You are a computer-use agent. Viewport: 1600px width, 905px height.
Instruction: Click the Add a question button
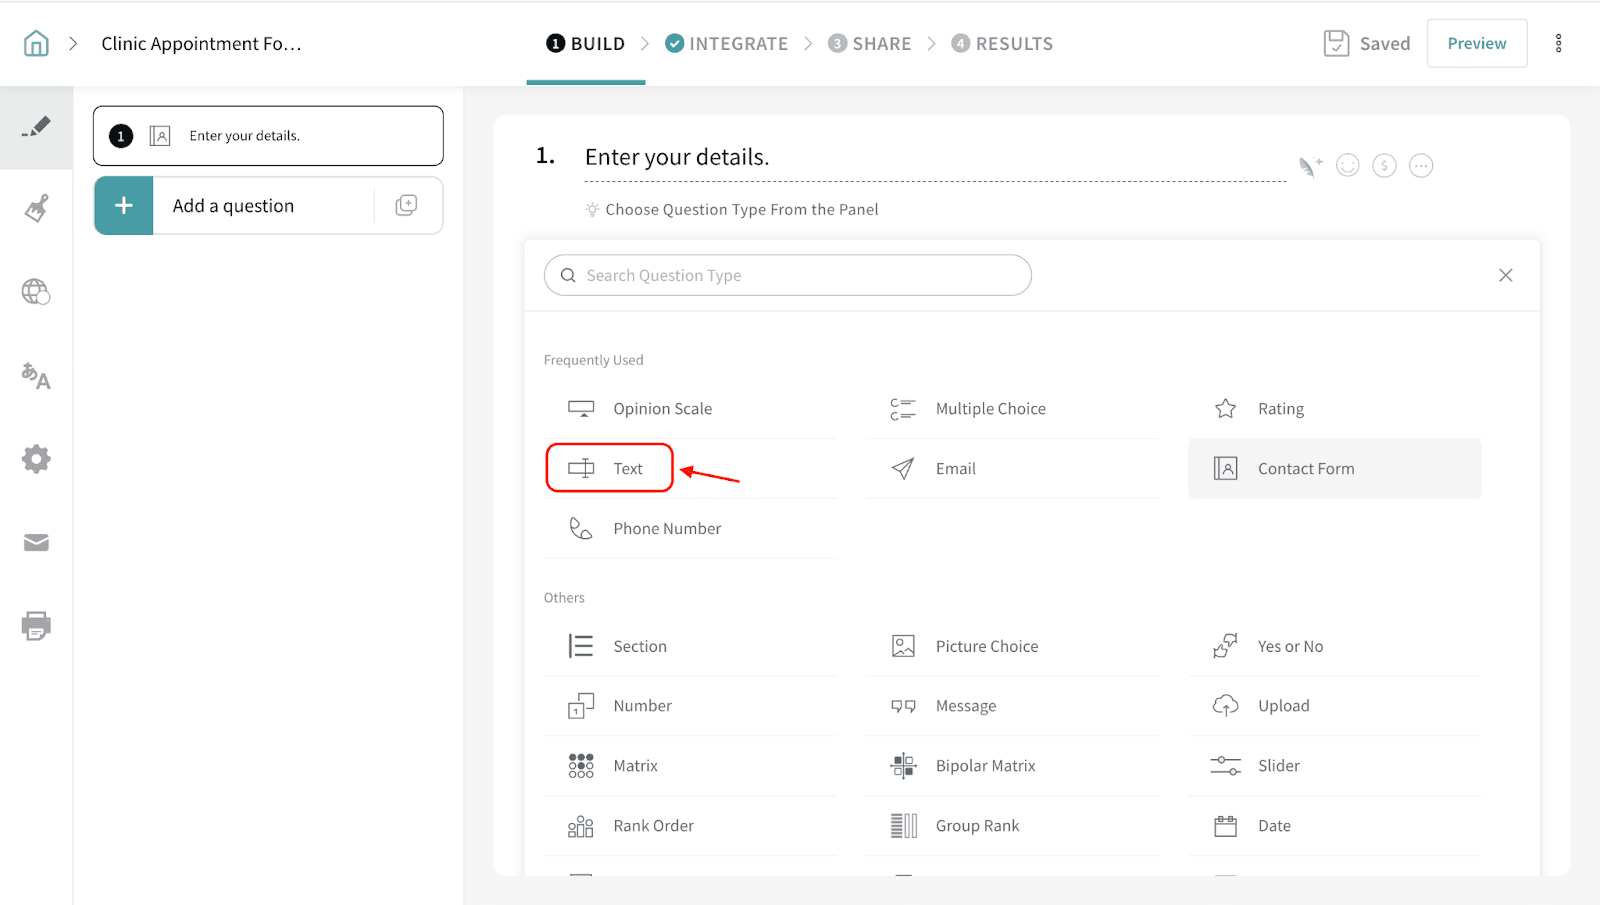pyautogui.click(x=233, y=206)
